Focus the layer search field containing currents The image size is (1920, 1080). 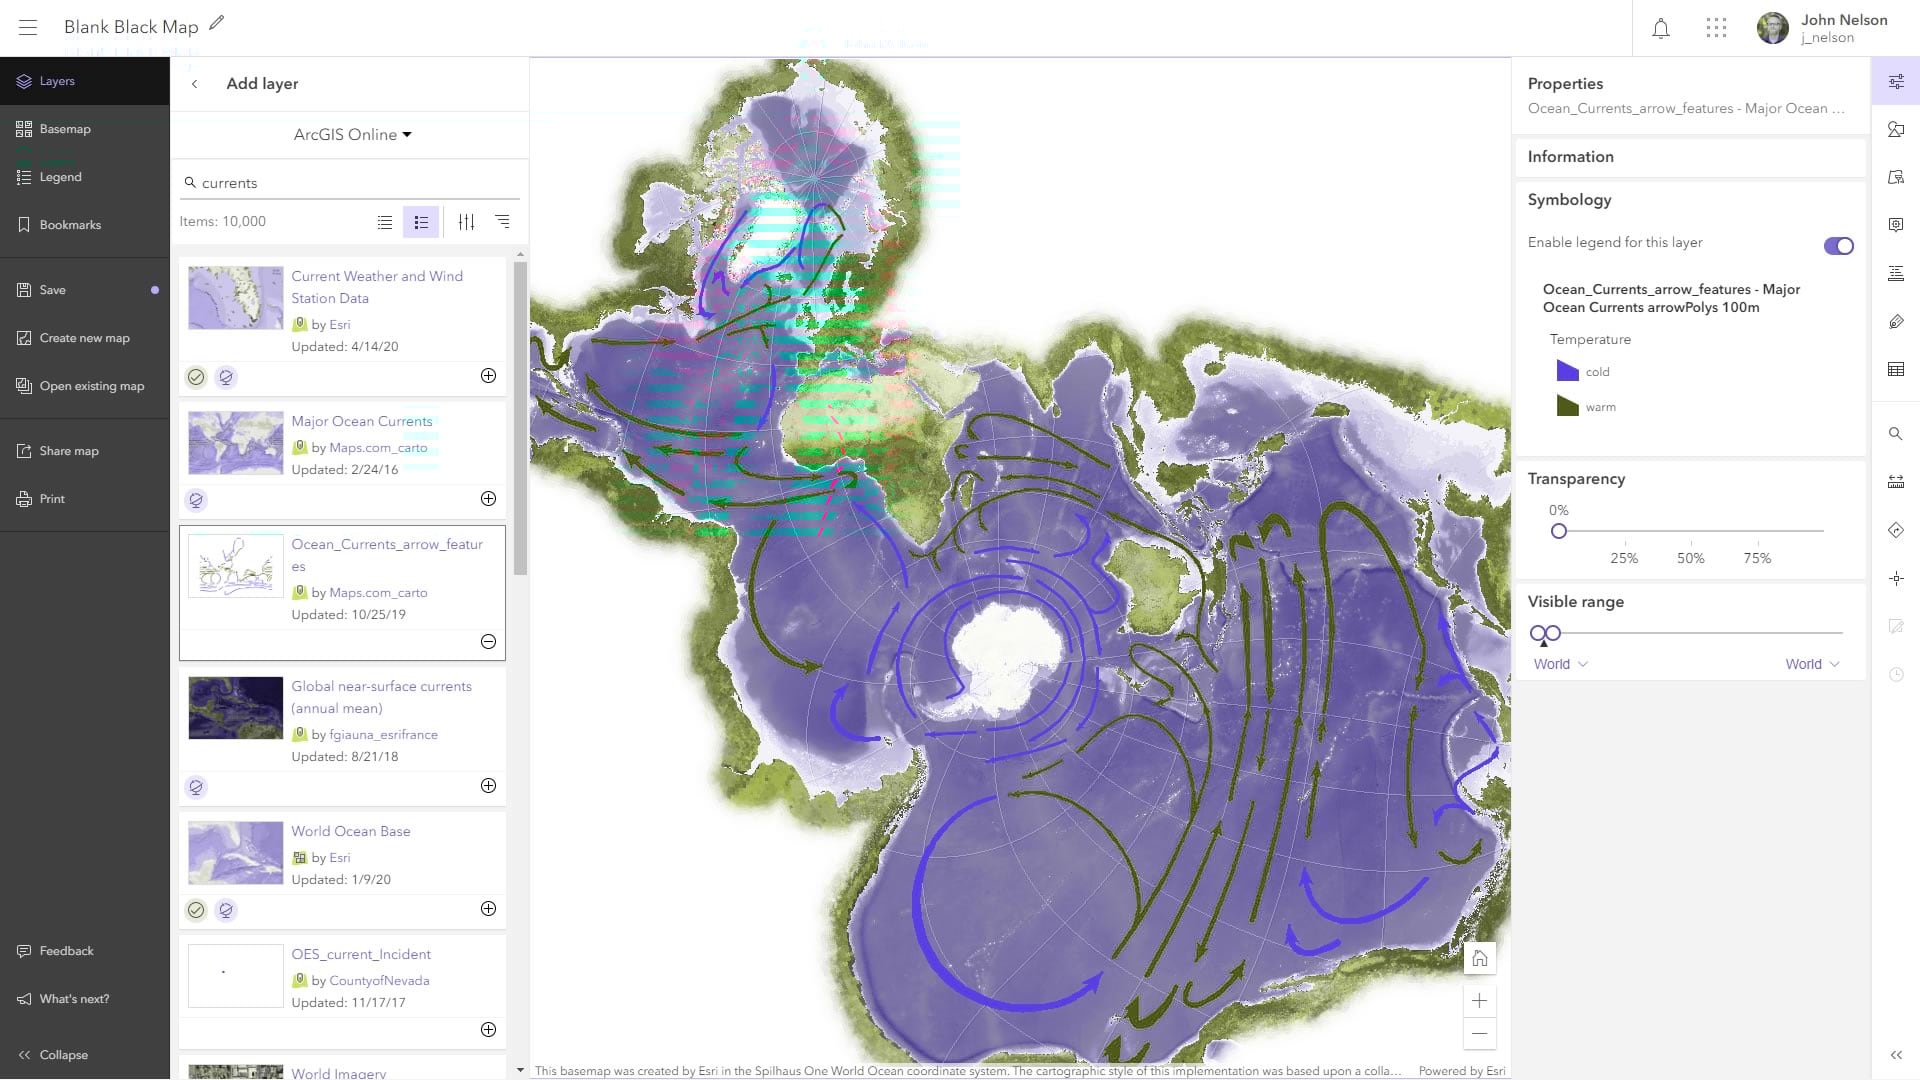(x=350, y=183)
